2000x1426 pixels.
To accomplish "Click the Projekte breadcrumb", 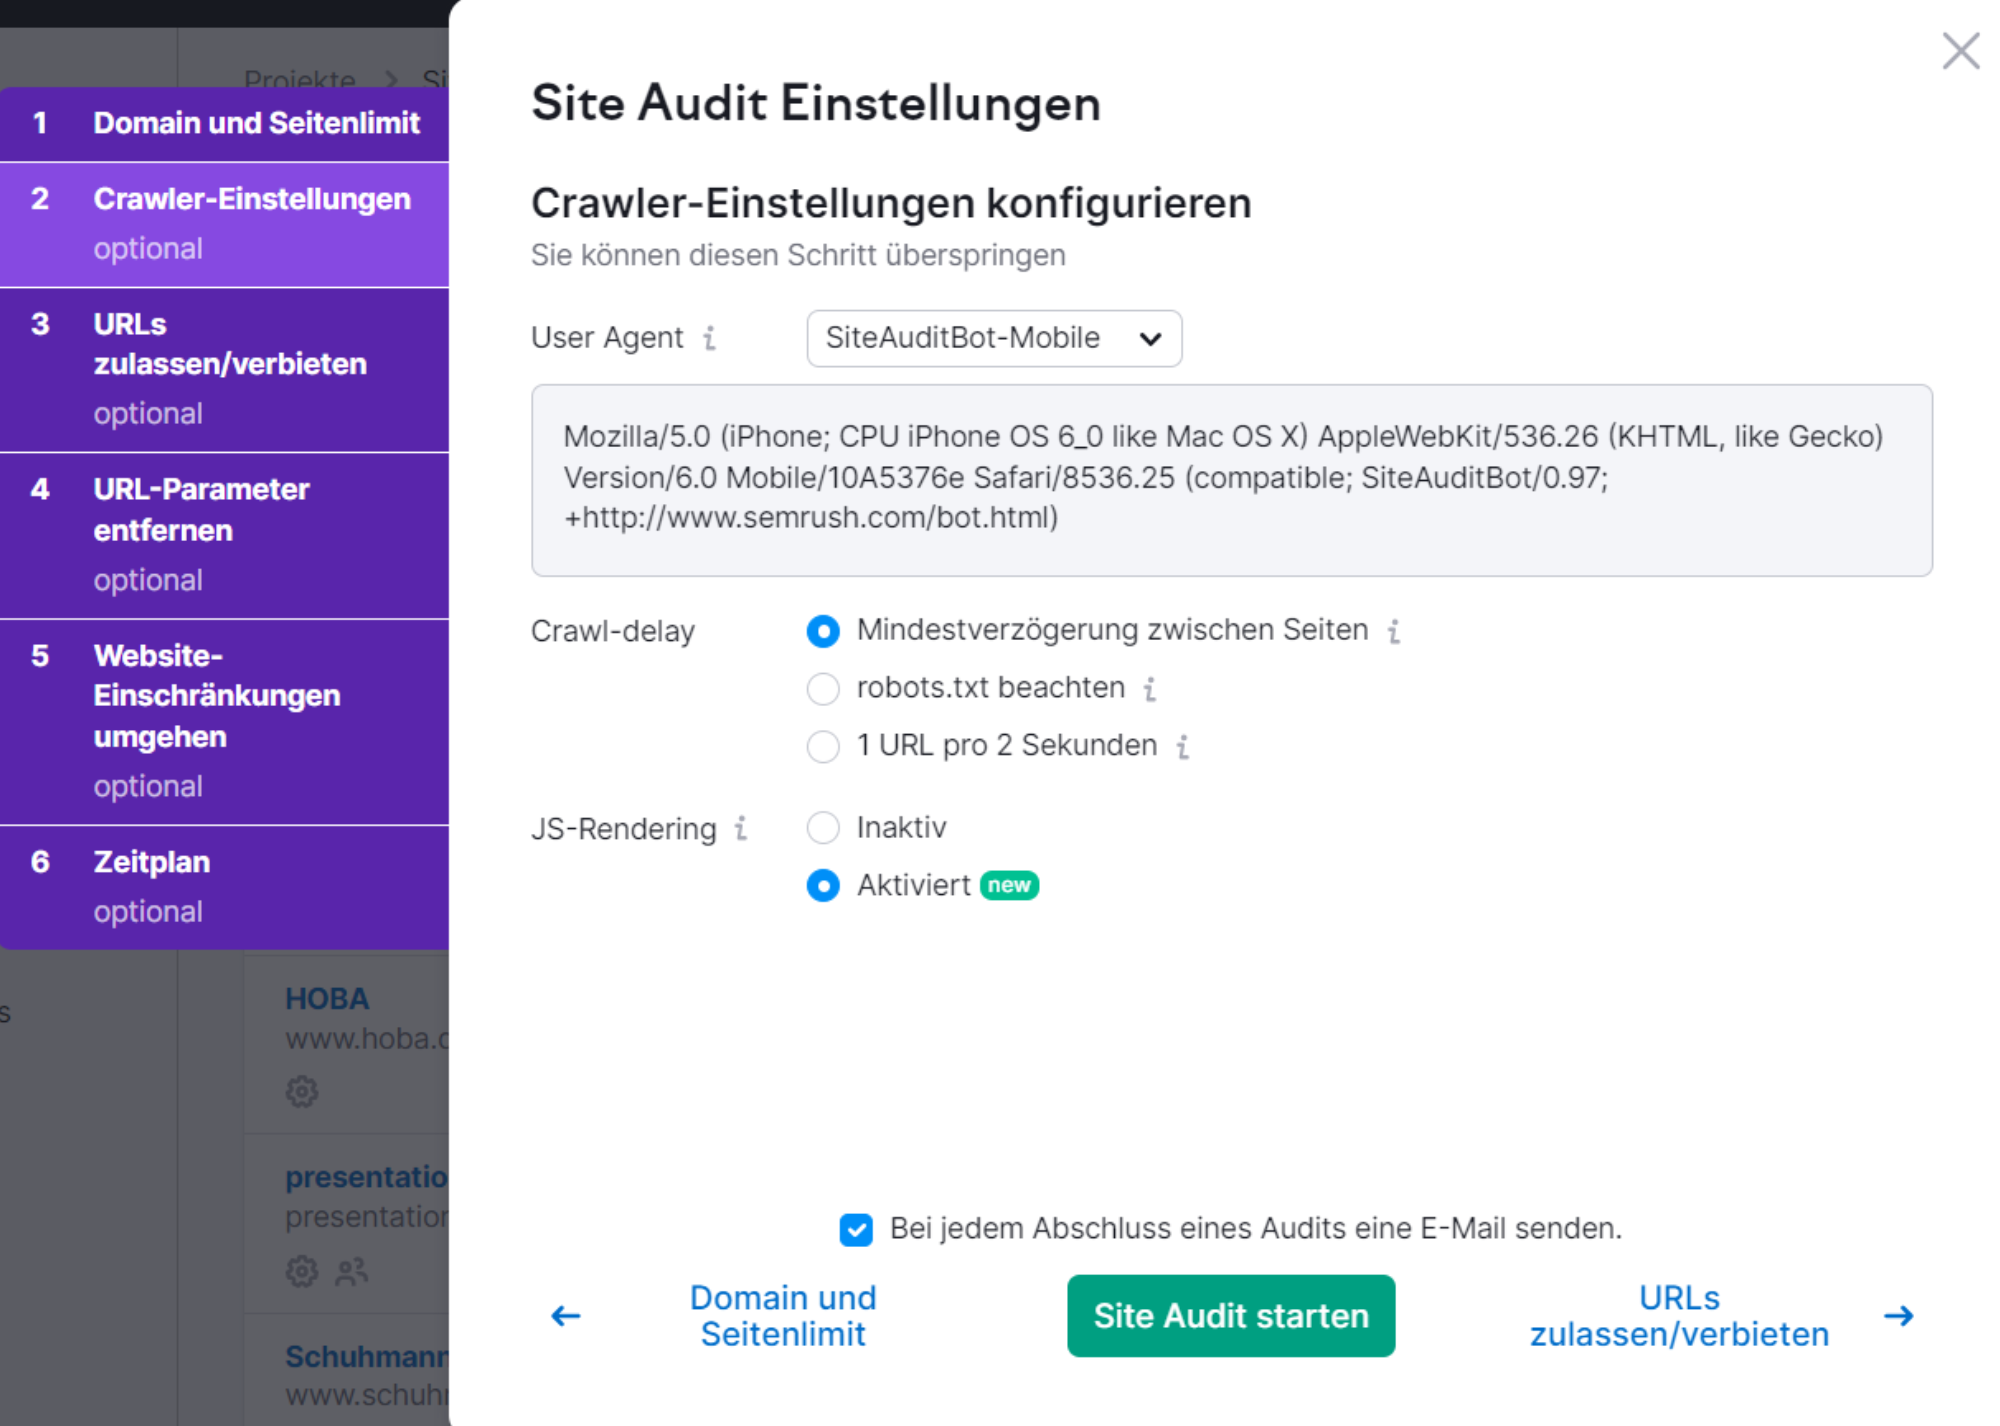I will pos(300,79).
